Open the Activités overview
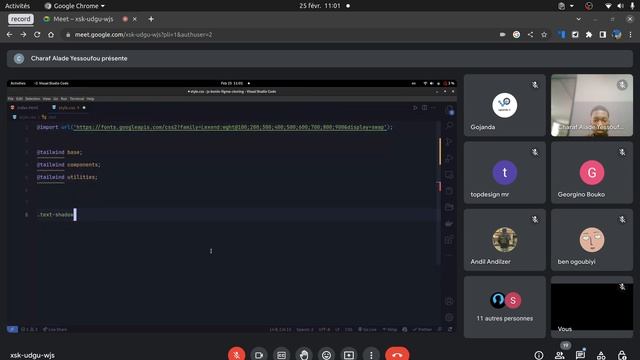Screen dimensions: 640x360 pos(17,6)
